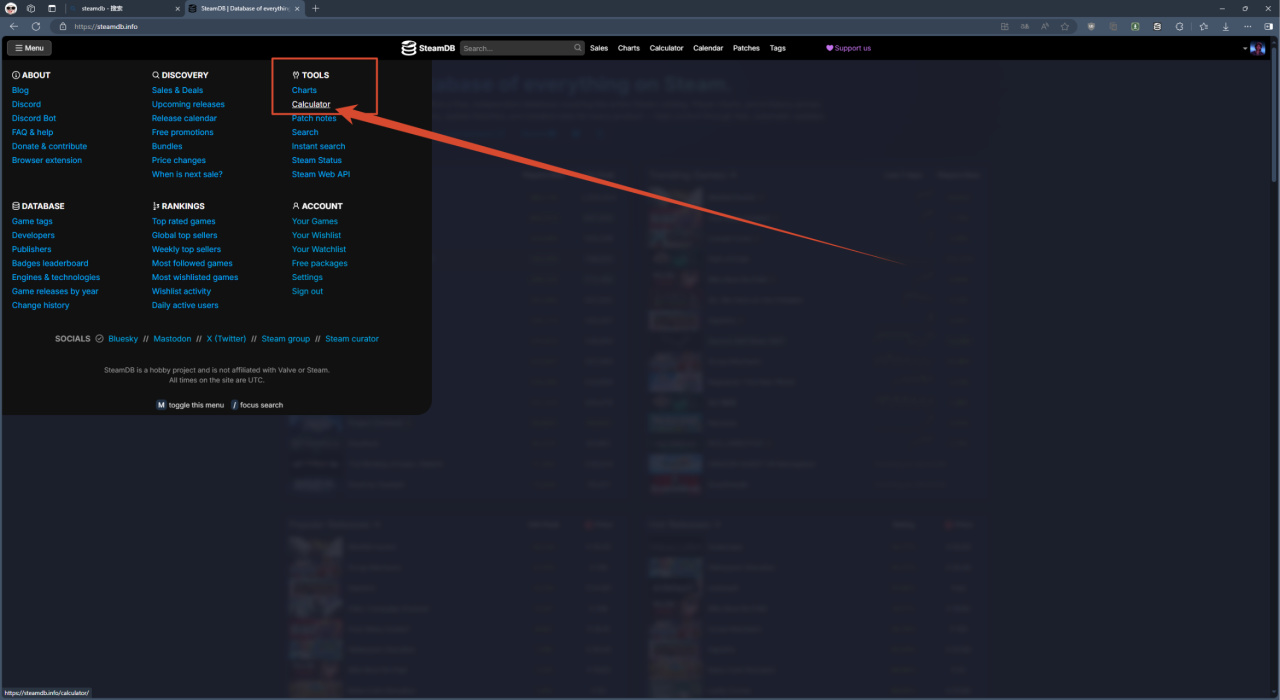Open the browser extensions puzzle icon
The width and height of the screenshot is (1280, 700).
(1179, 26)
